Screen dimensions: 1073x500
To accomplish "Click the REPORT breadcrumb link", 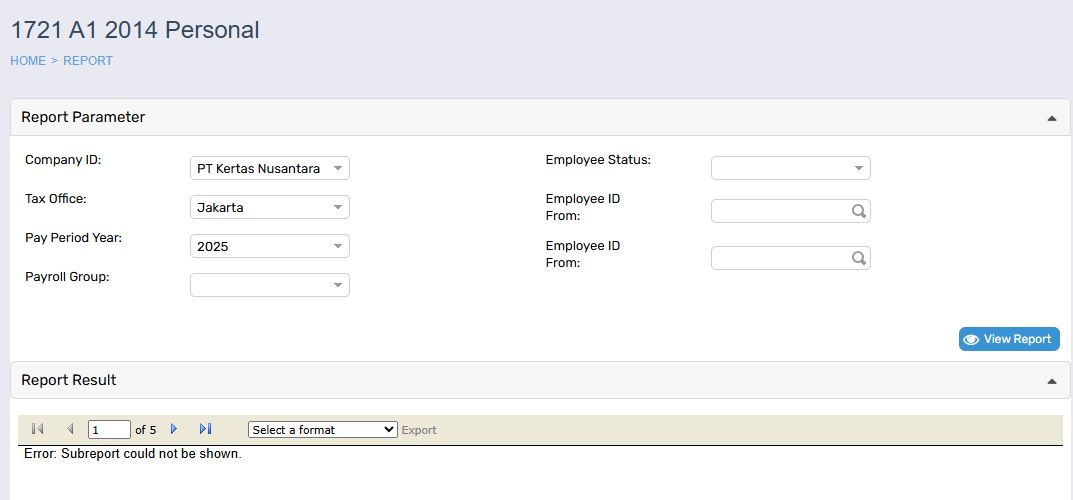I will [88, 61].
